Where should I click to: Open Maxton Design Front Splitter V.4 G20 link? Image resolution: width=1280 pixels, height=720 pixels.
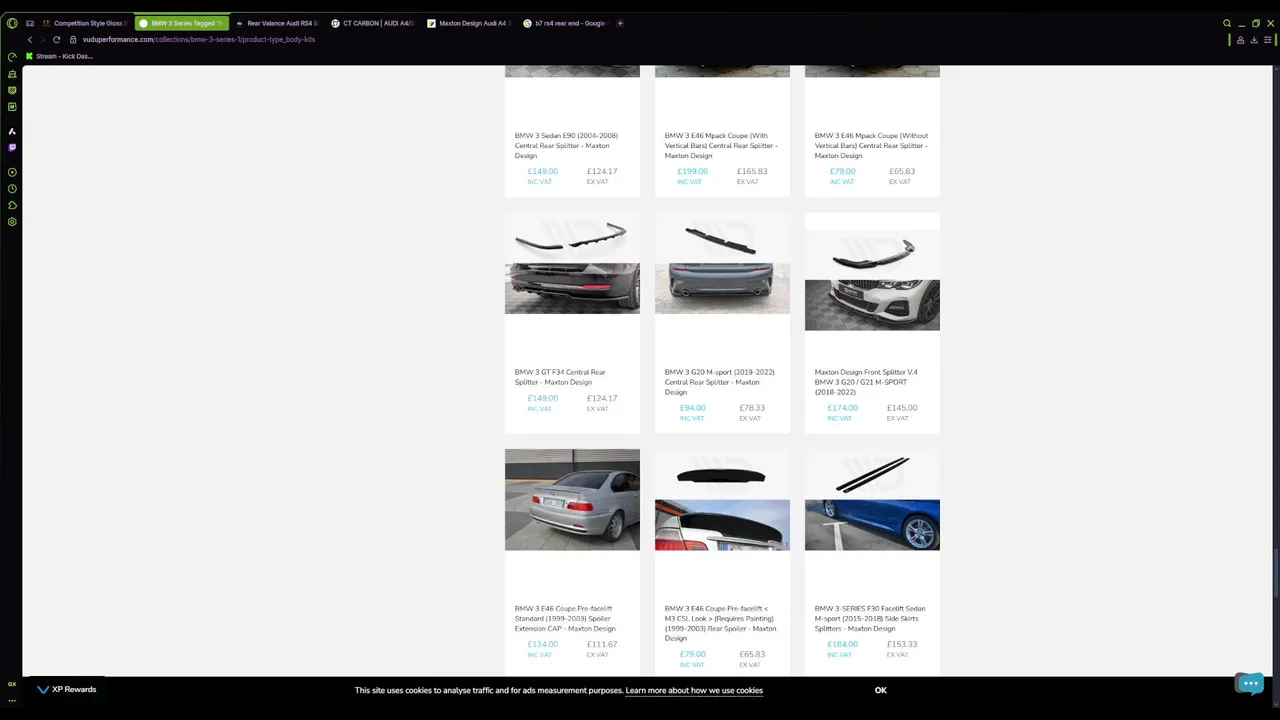coord(866,382)
